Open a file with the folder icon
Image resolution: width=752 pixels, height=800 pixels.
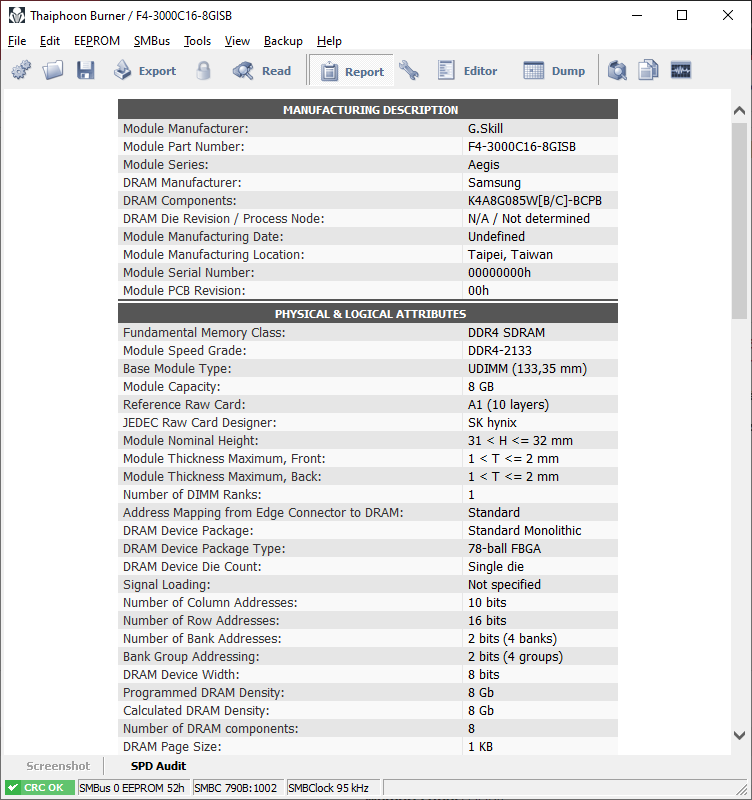coord(53,70)
